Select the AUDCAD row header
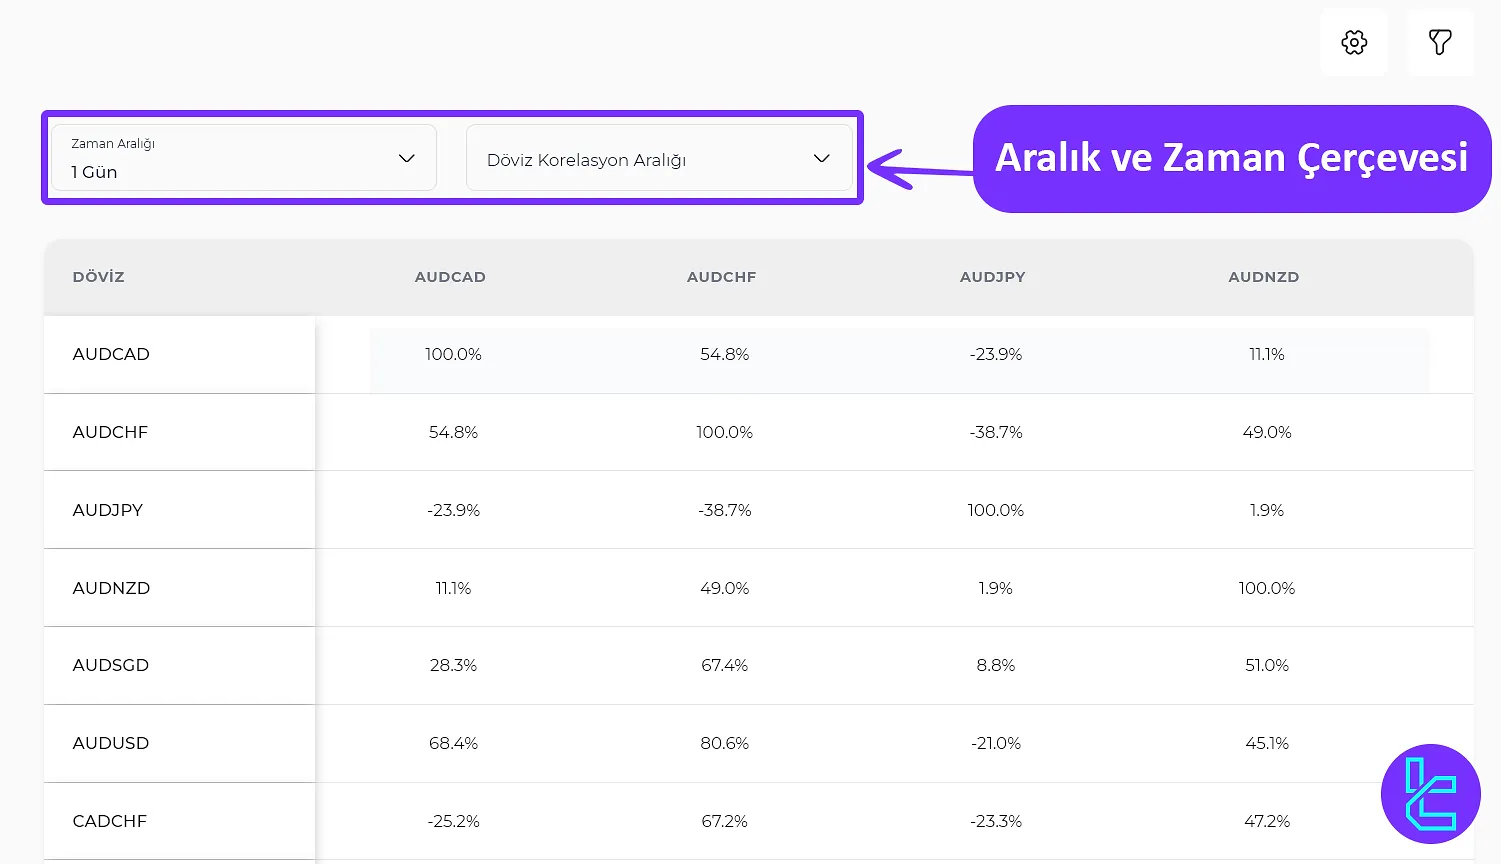Viewport: 1501px width, 864px height. (x=111, y=354)
